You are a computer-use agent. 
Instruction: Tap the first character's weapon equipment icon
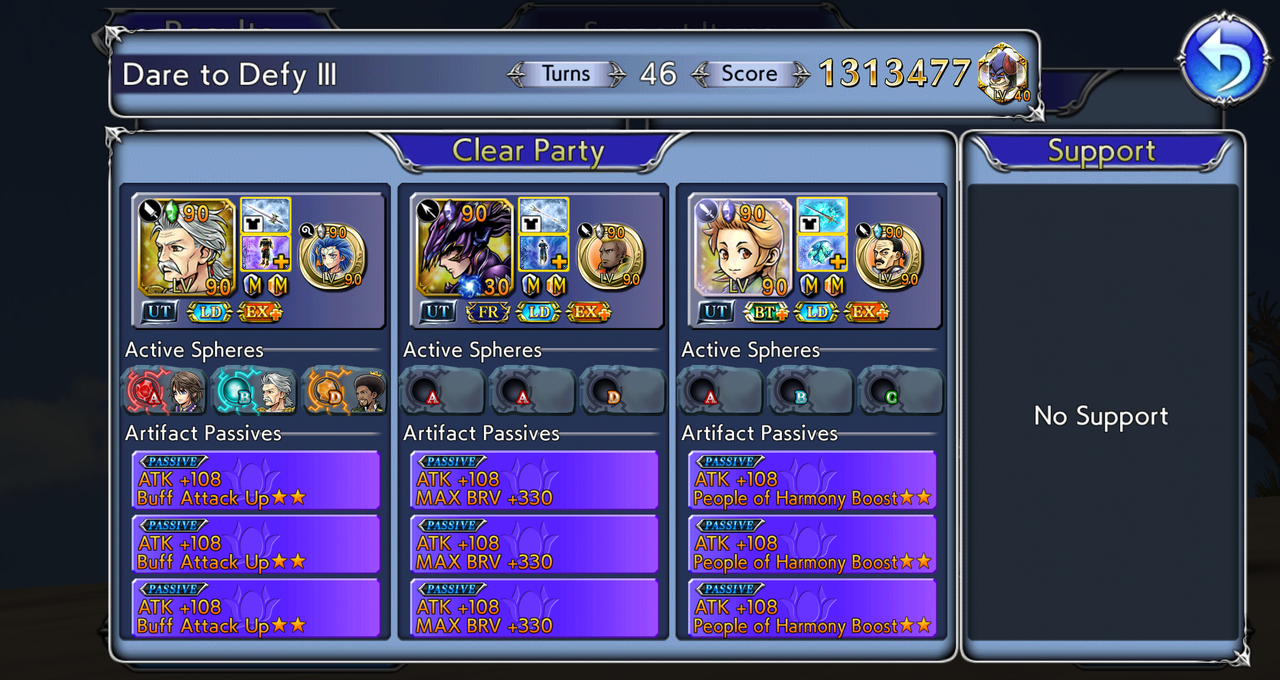(x=265, y=215)
